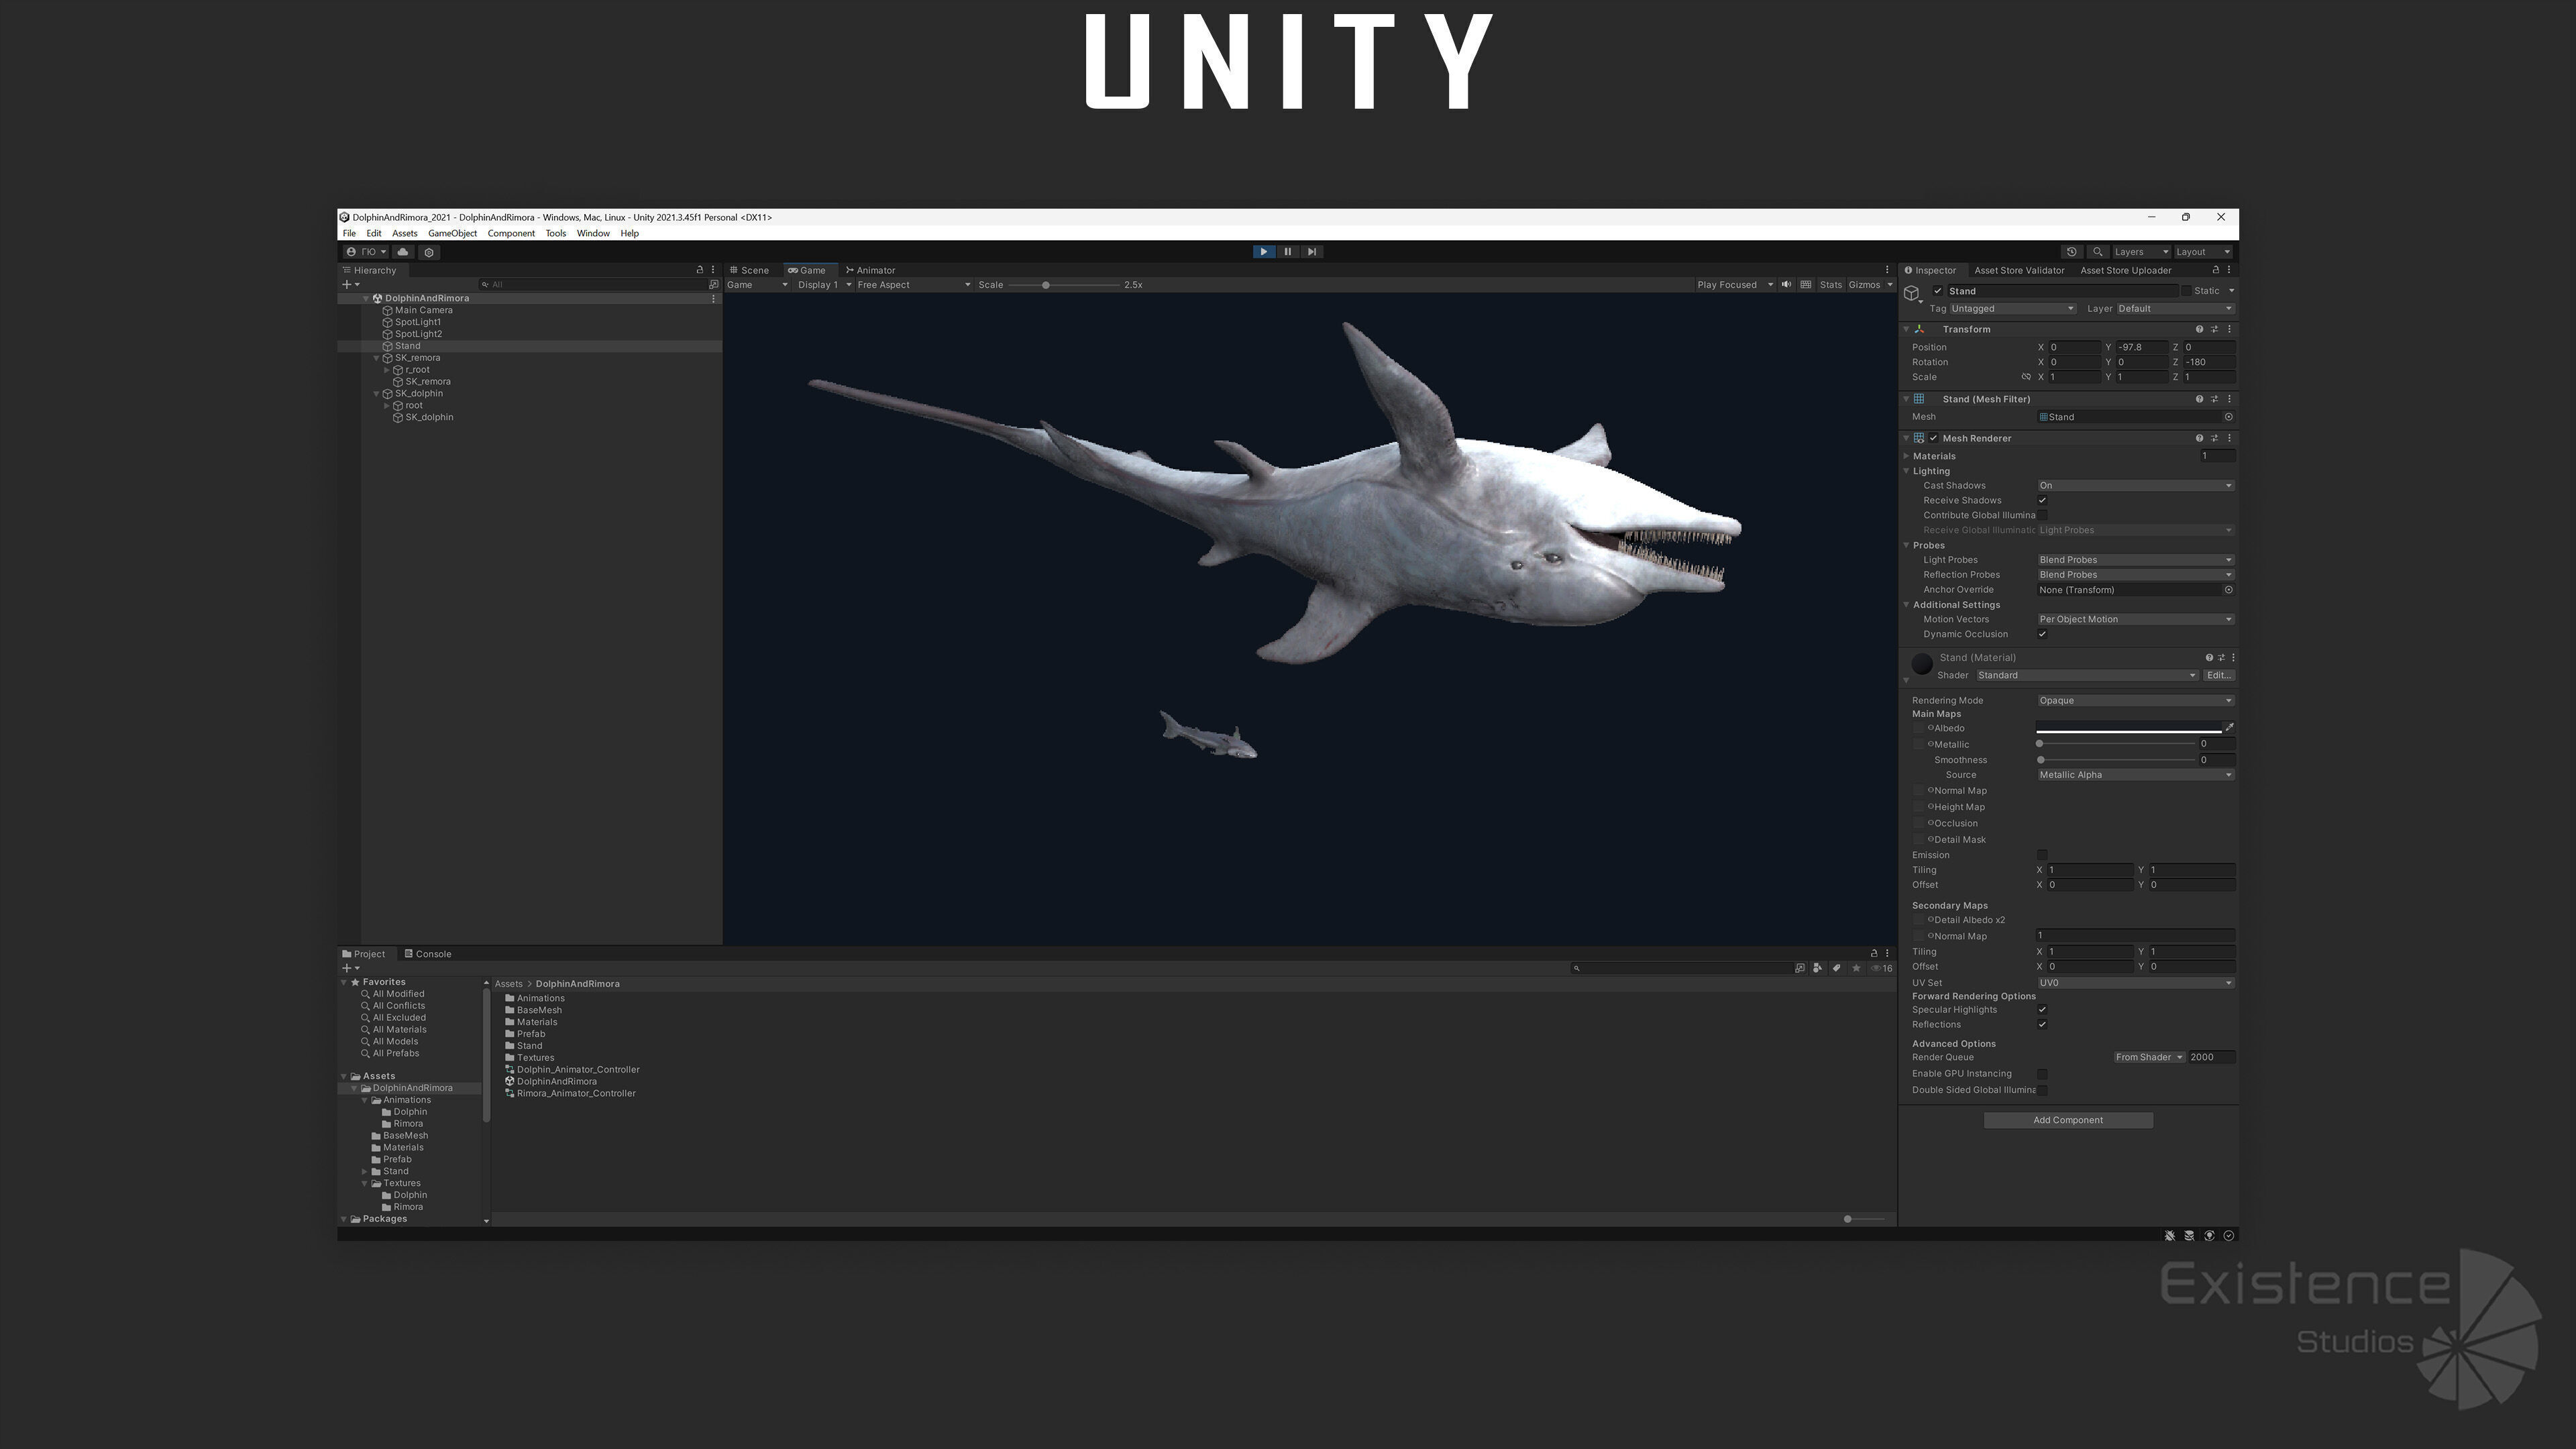Click the Mesh field object picker
Screen dimensions: 2576x1449
(2228, 417)
